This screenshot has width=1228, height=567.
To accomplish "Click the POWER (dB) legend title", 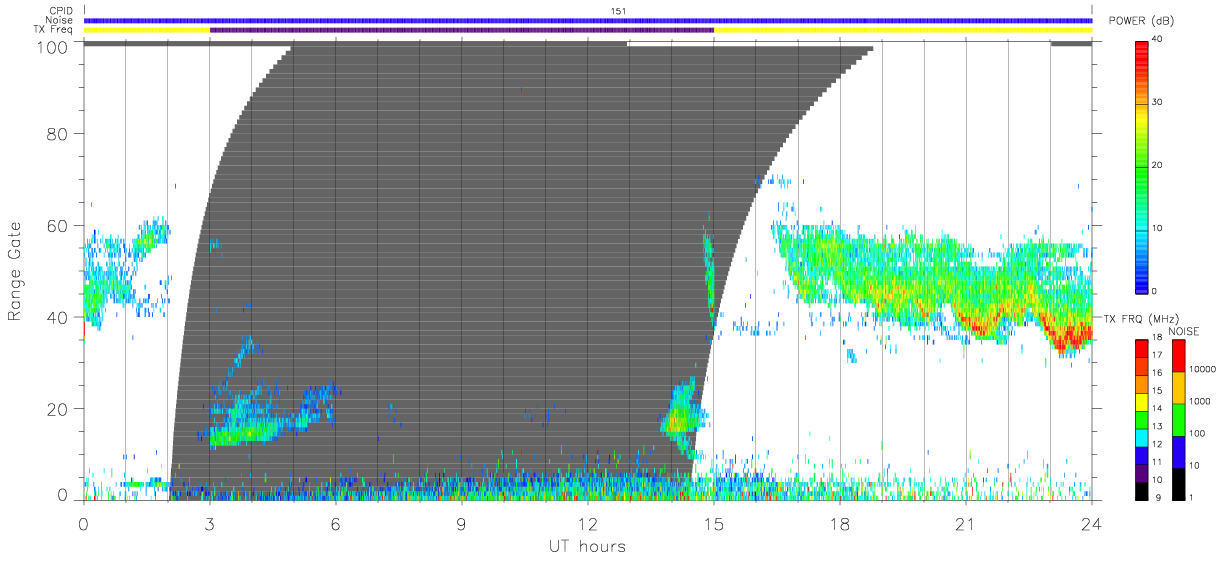I will click(x=1140, y=22).
